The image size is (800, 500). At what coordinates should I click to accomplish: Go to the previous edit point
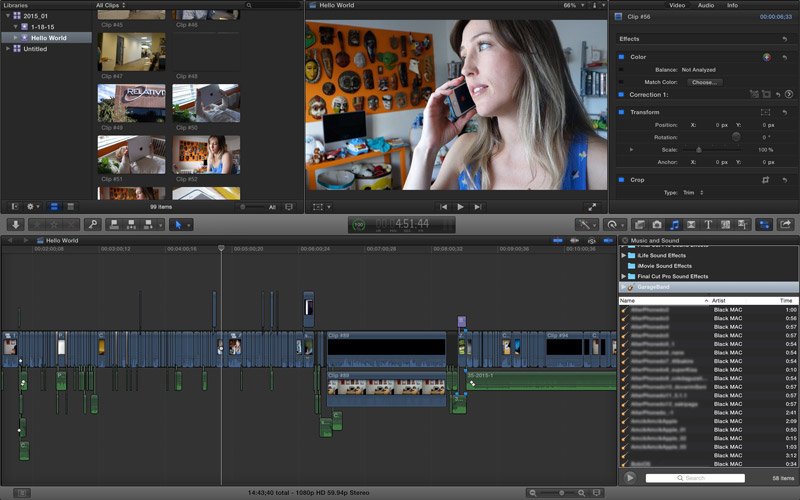(x=443, y=207)
